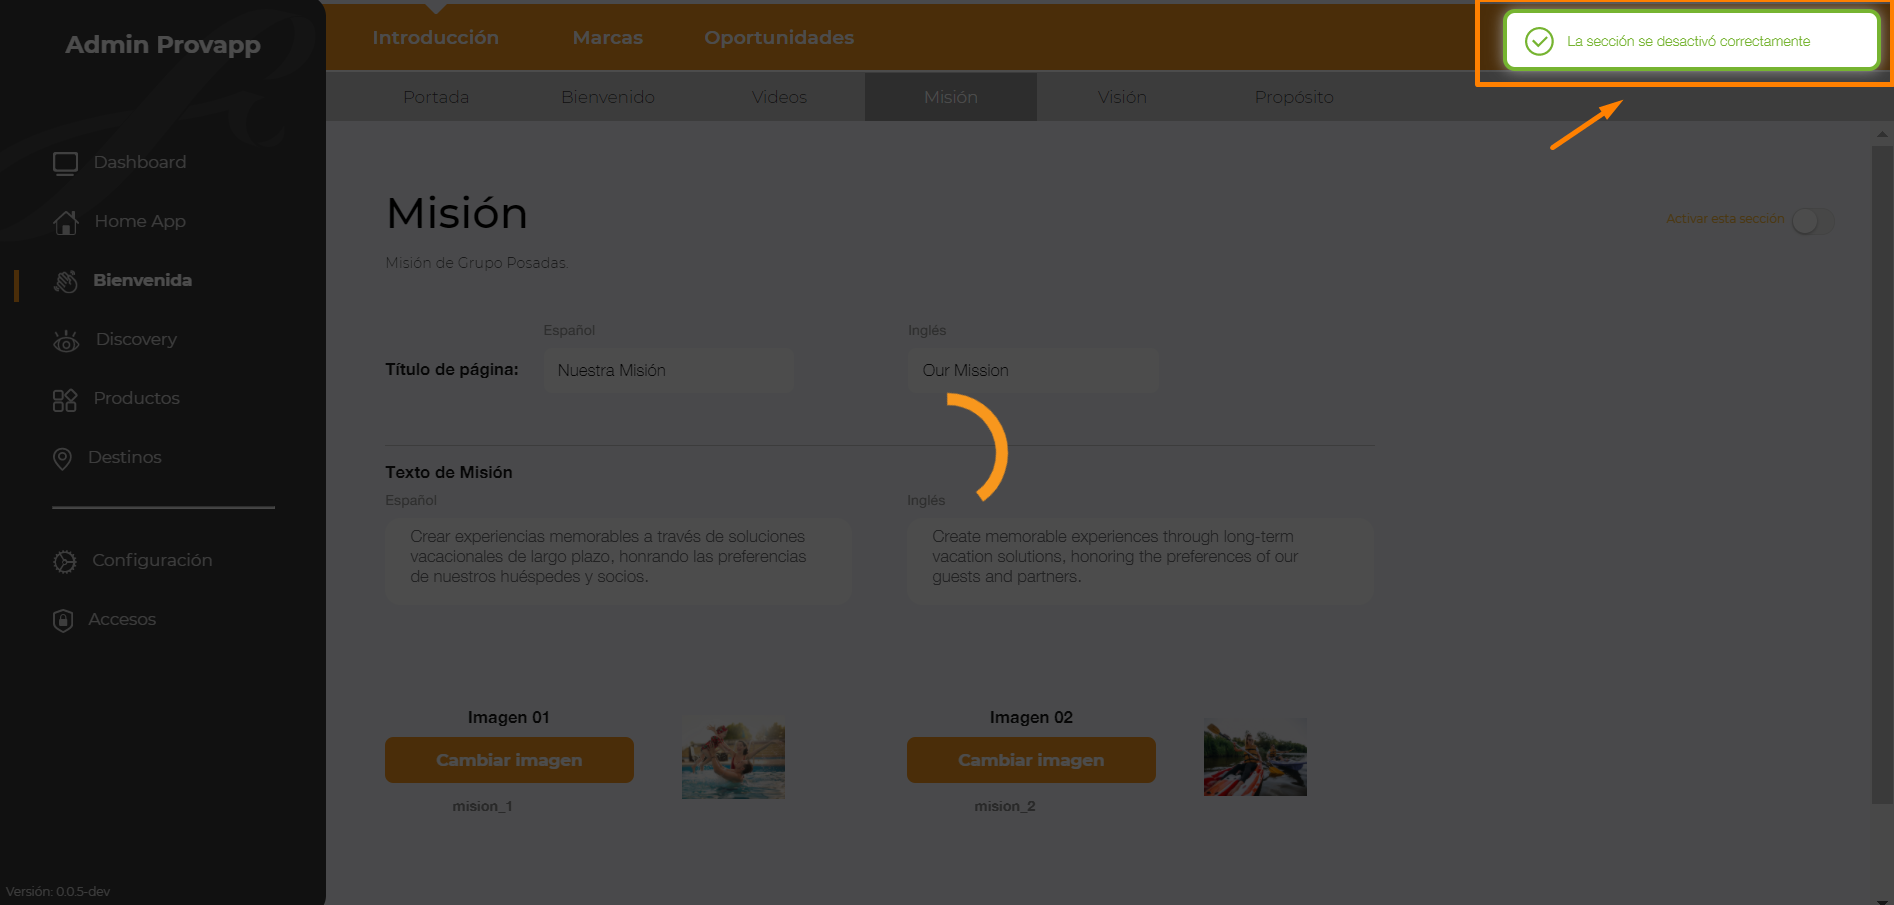Open the Introducción top tab
Screen dimensions: 1894x905
point(435,38)
